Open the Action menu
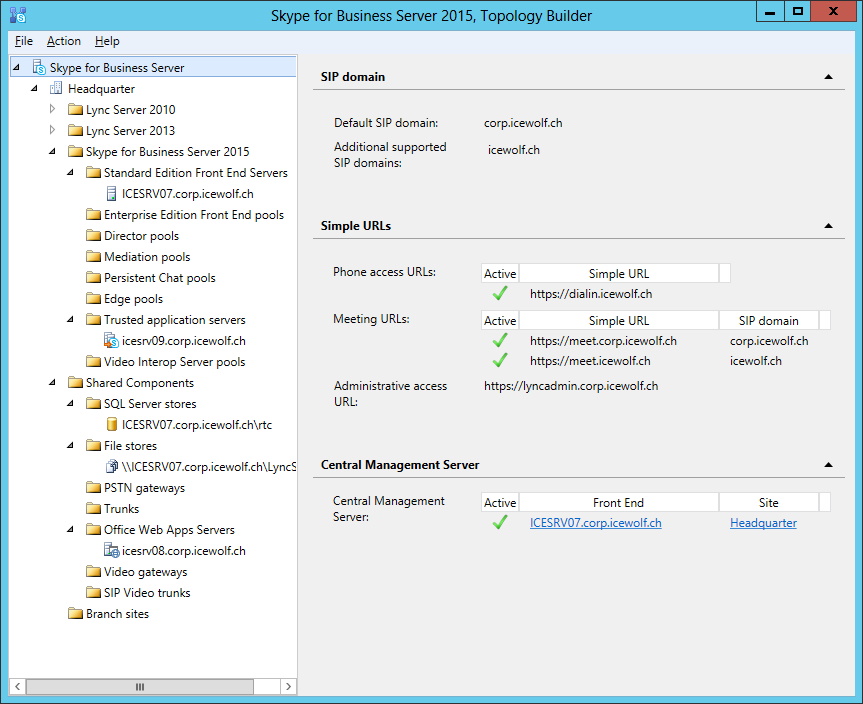This screenshot has width=863, height=704. click(64, 41)
